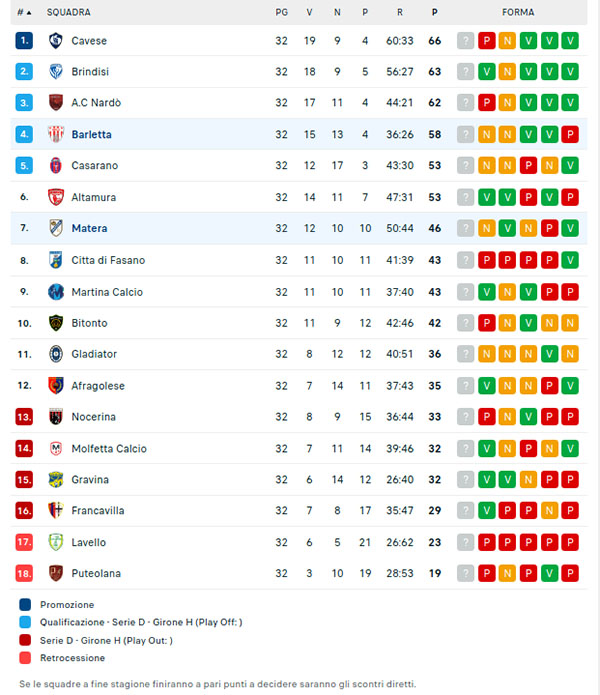The image size is (600, 695).
Task: Click the number 13 rank badge for Nocerina
Action: coord(24,417)
